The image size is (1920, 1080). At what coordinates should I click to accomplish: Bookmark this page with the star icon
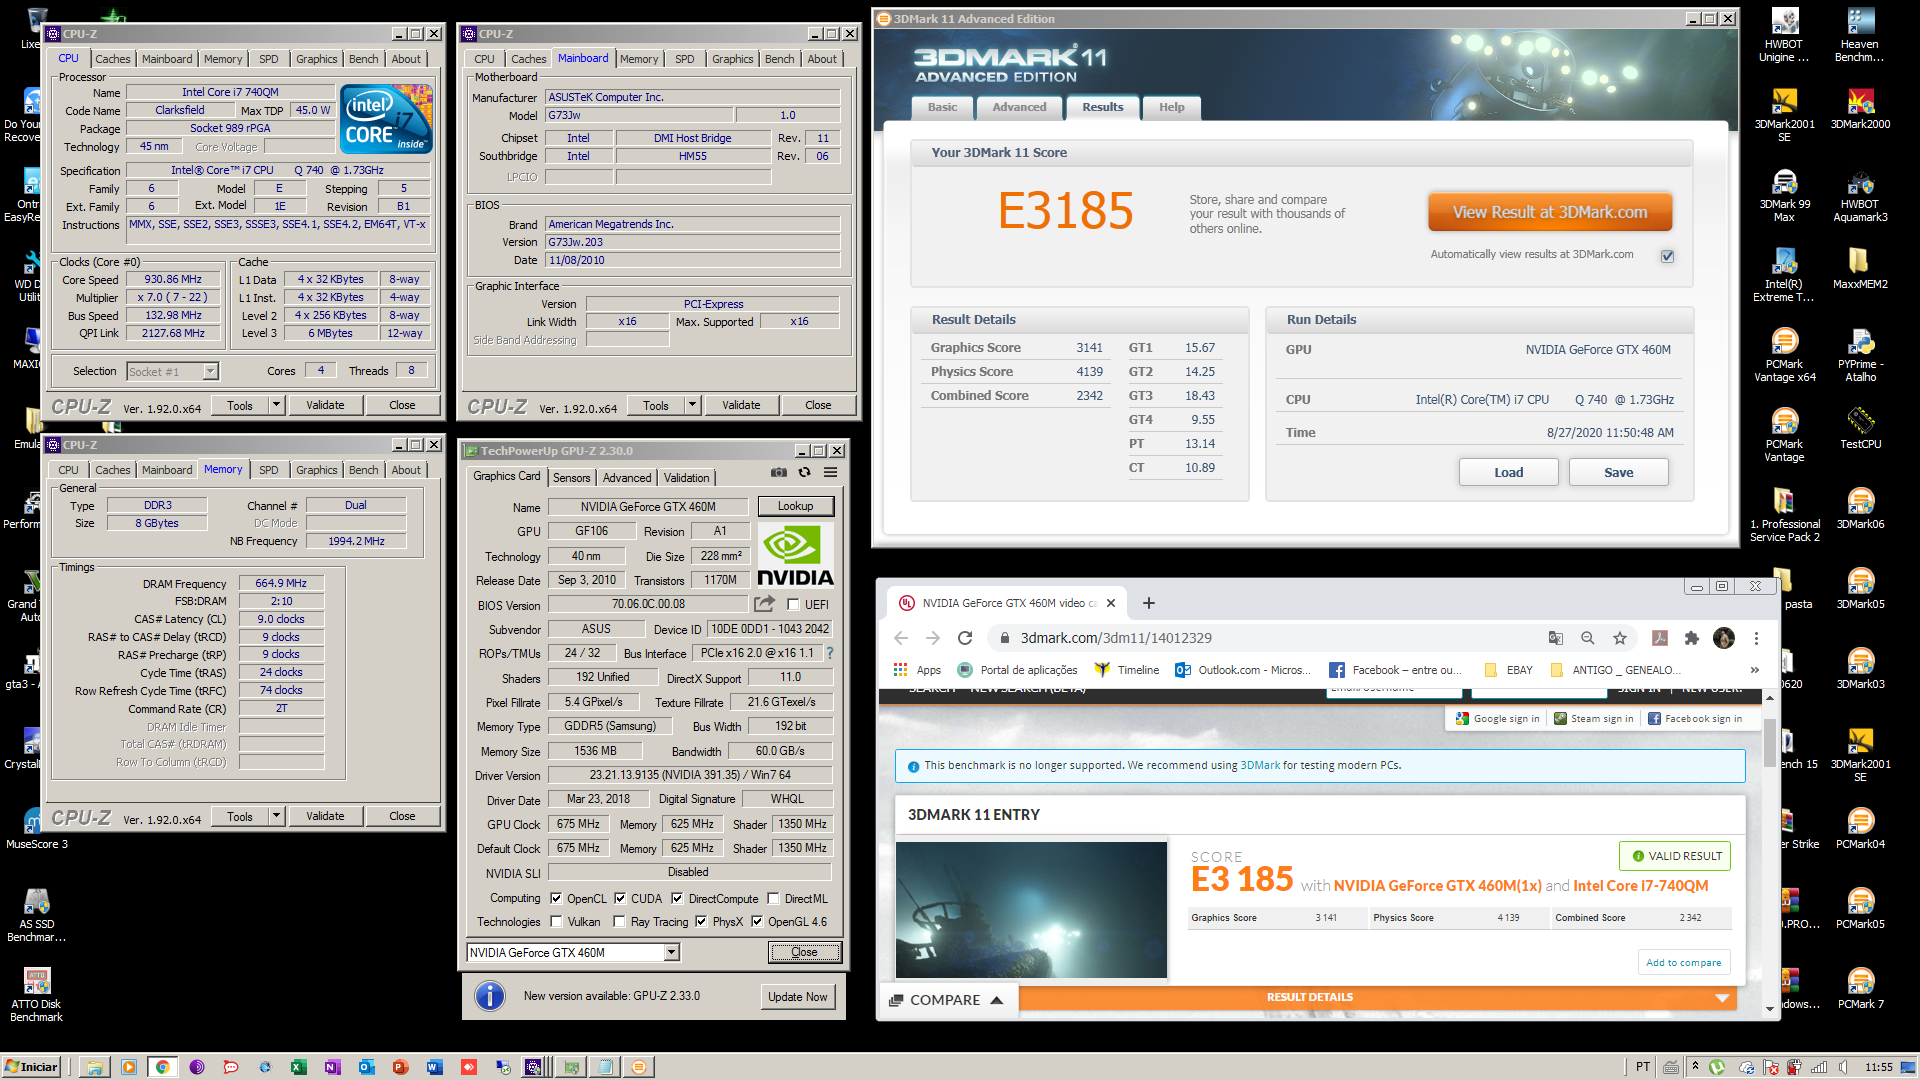click(x=1620, y=638)
